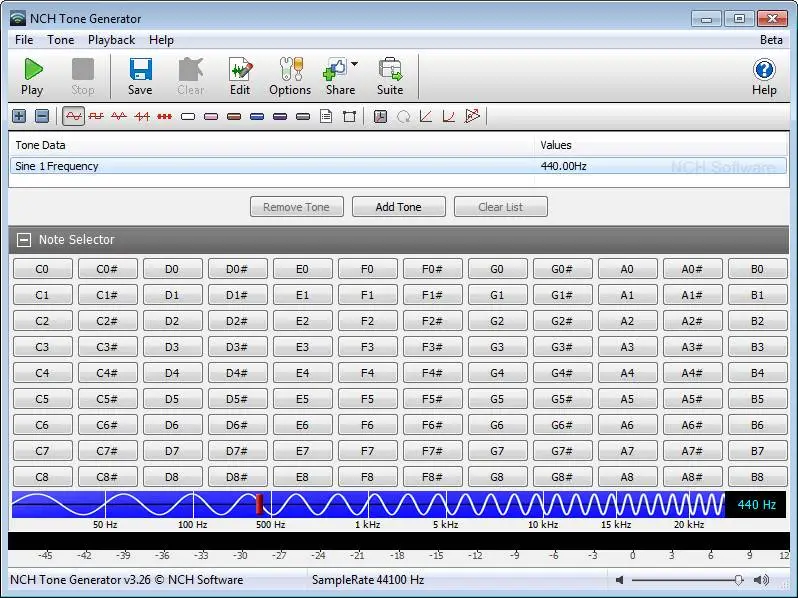798x598 pixels.
Task: Open the Edit tool
Action: point(240,76)
